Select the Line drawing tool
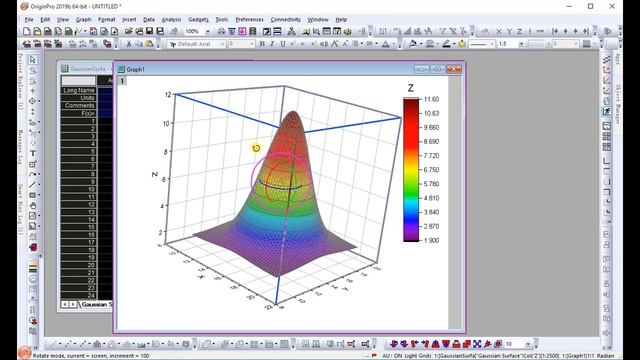This screenshot has width=640, height=360. (33, 184)
